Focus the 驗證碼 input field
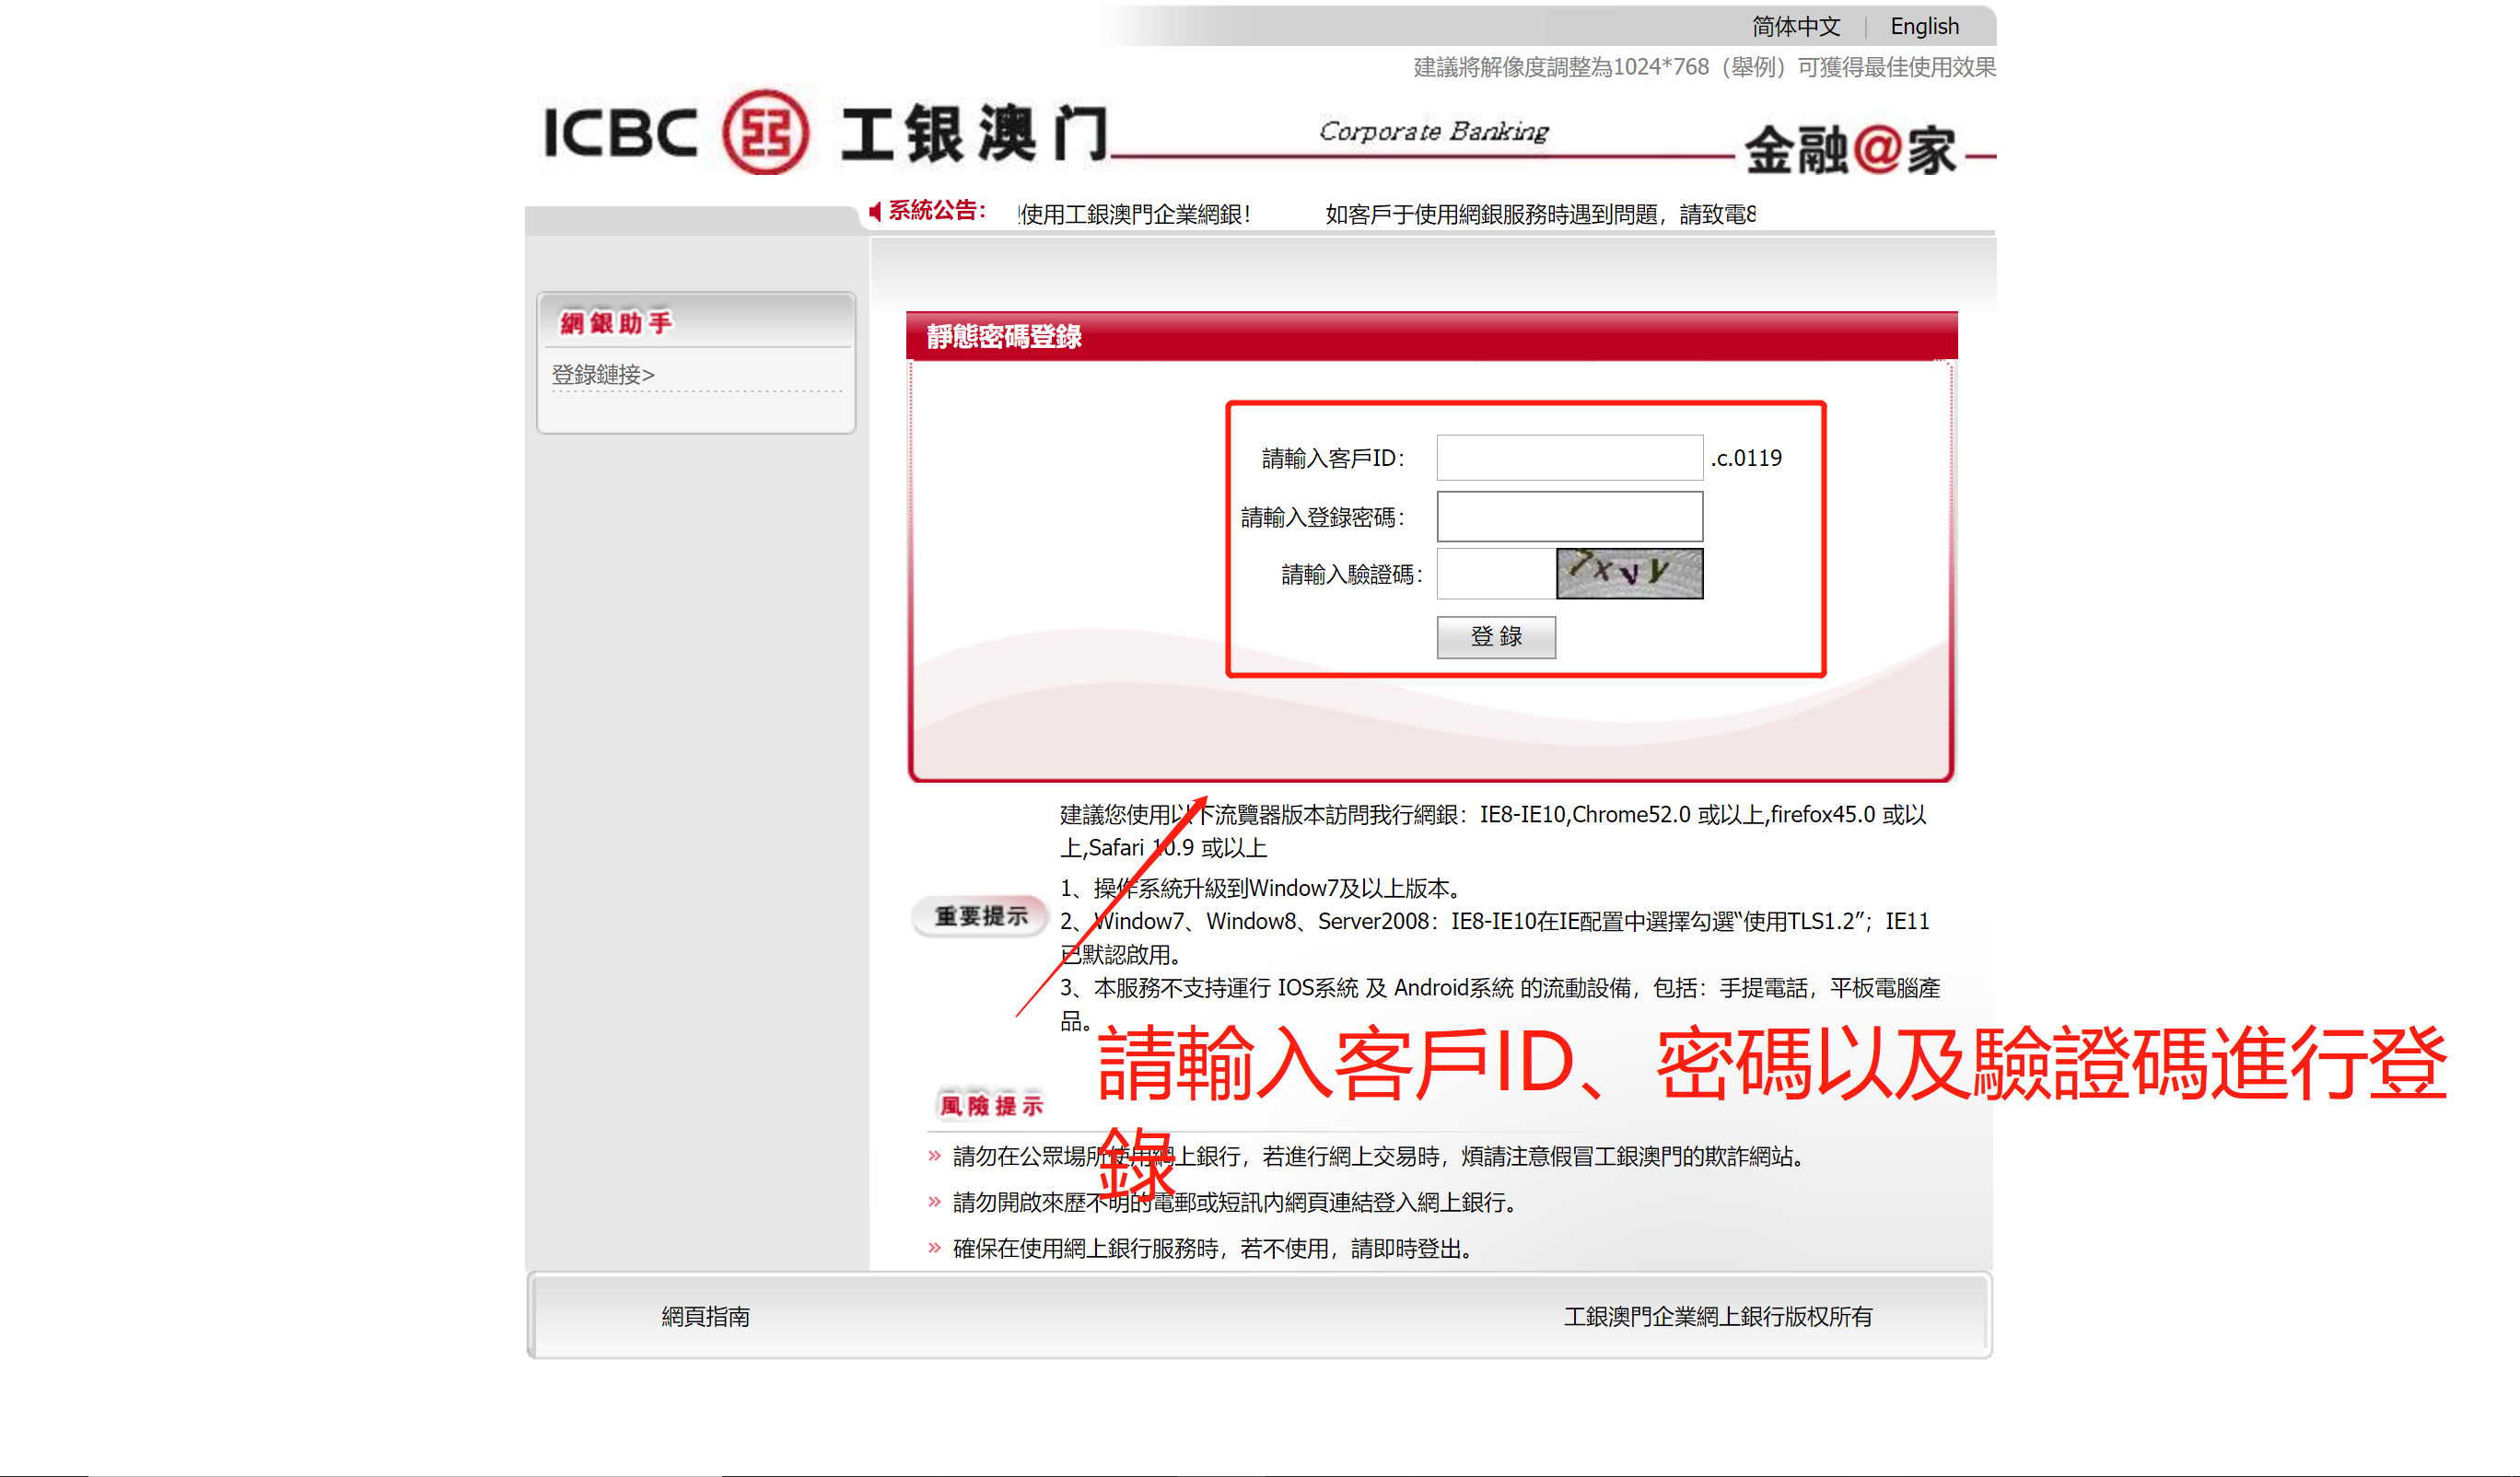 [1496, 574]
